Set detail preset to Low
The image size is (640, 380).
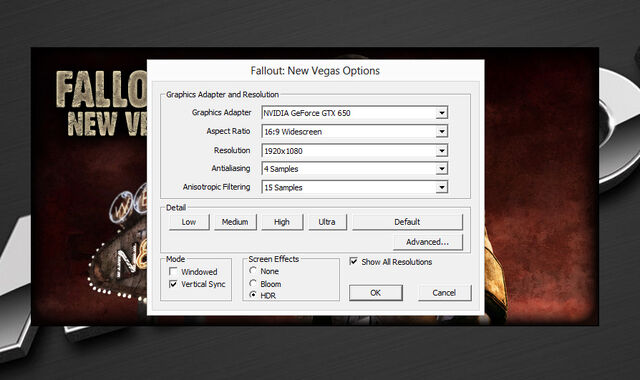pos(189,222)
